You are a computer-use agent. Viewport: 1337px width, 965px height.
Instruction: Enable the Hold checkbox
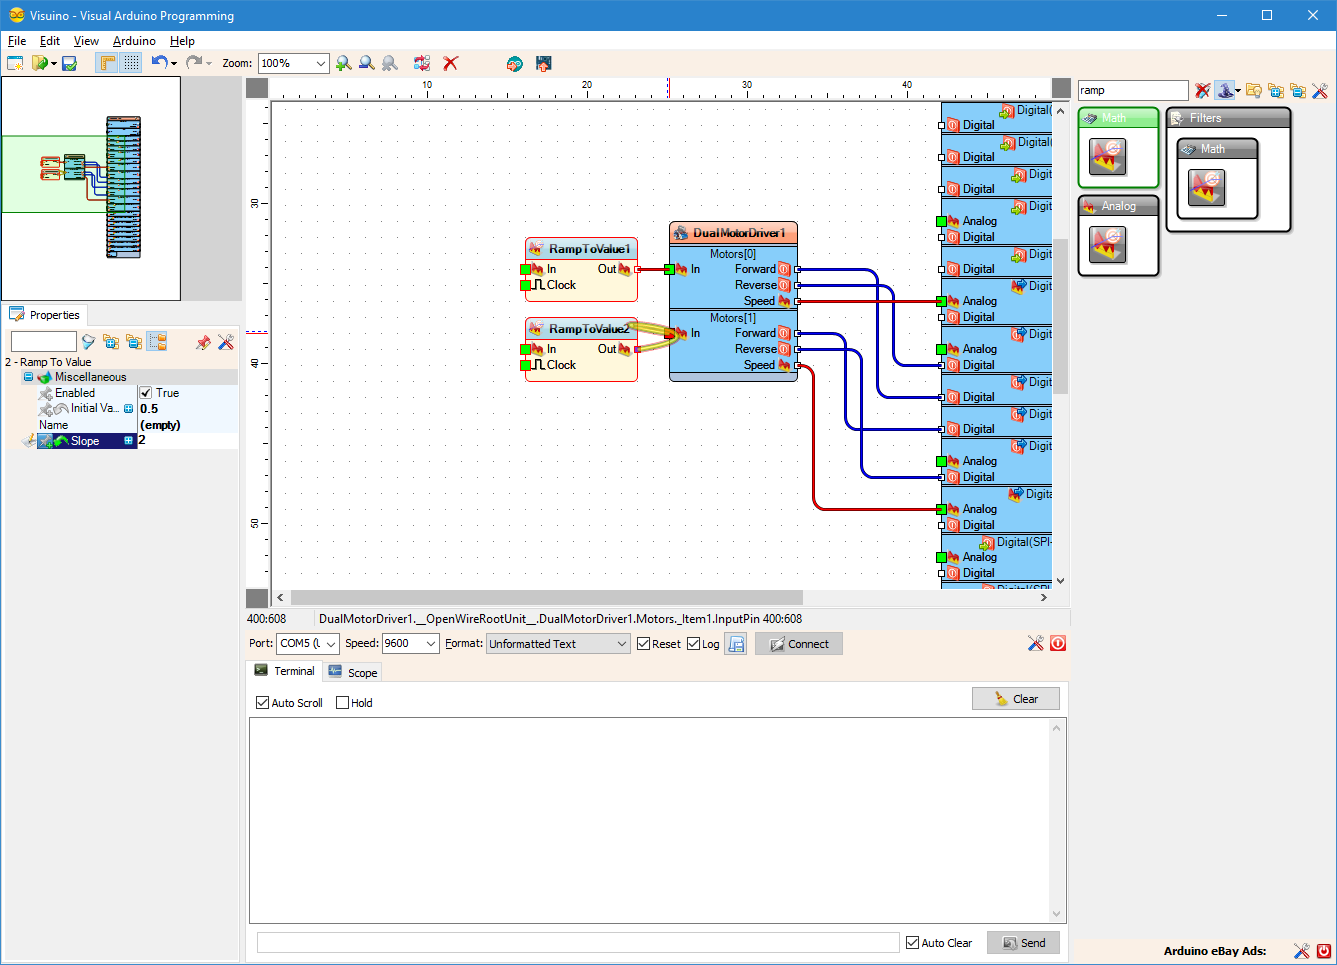[343, 703]
